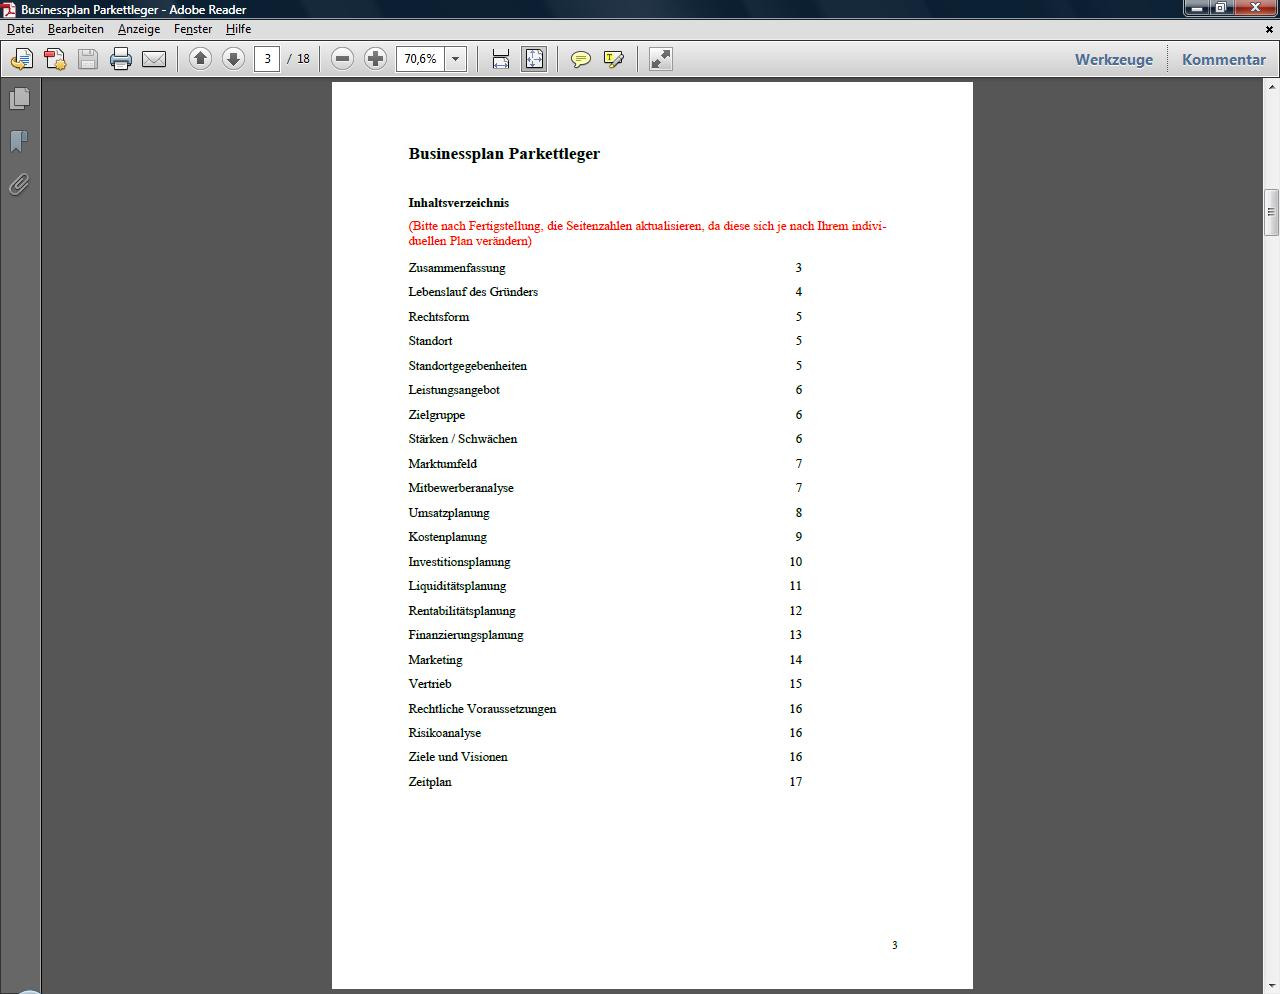Go to previous page arrow

pos(200,59)
